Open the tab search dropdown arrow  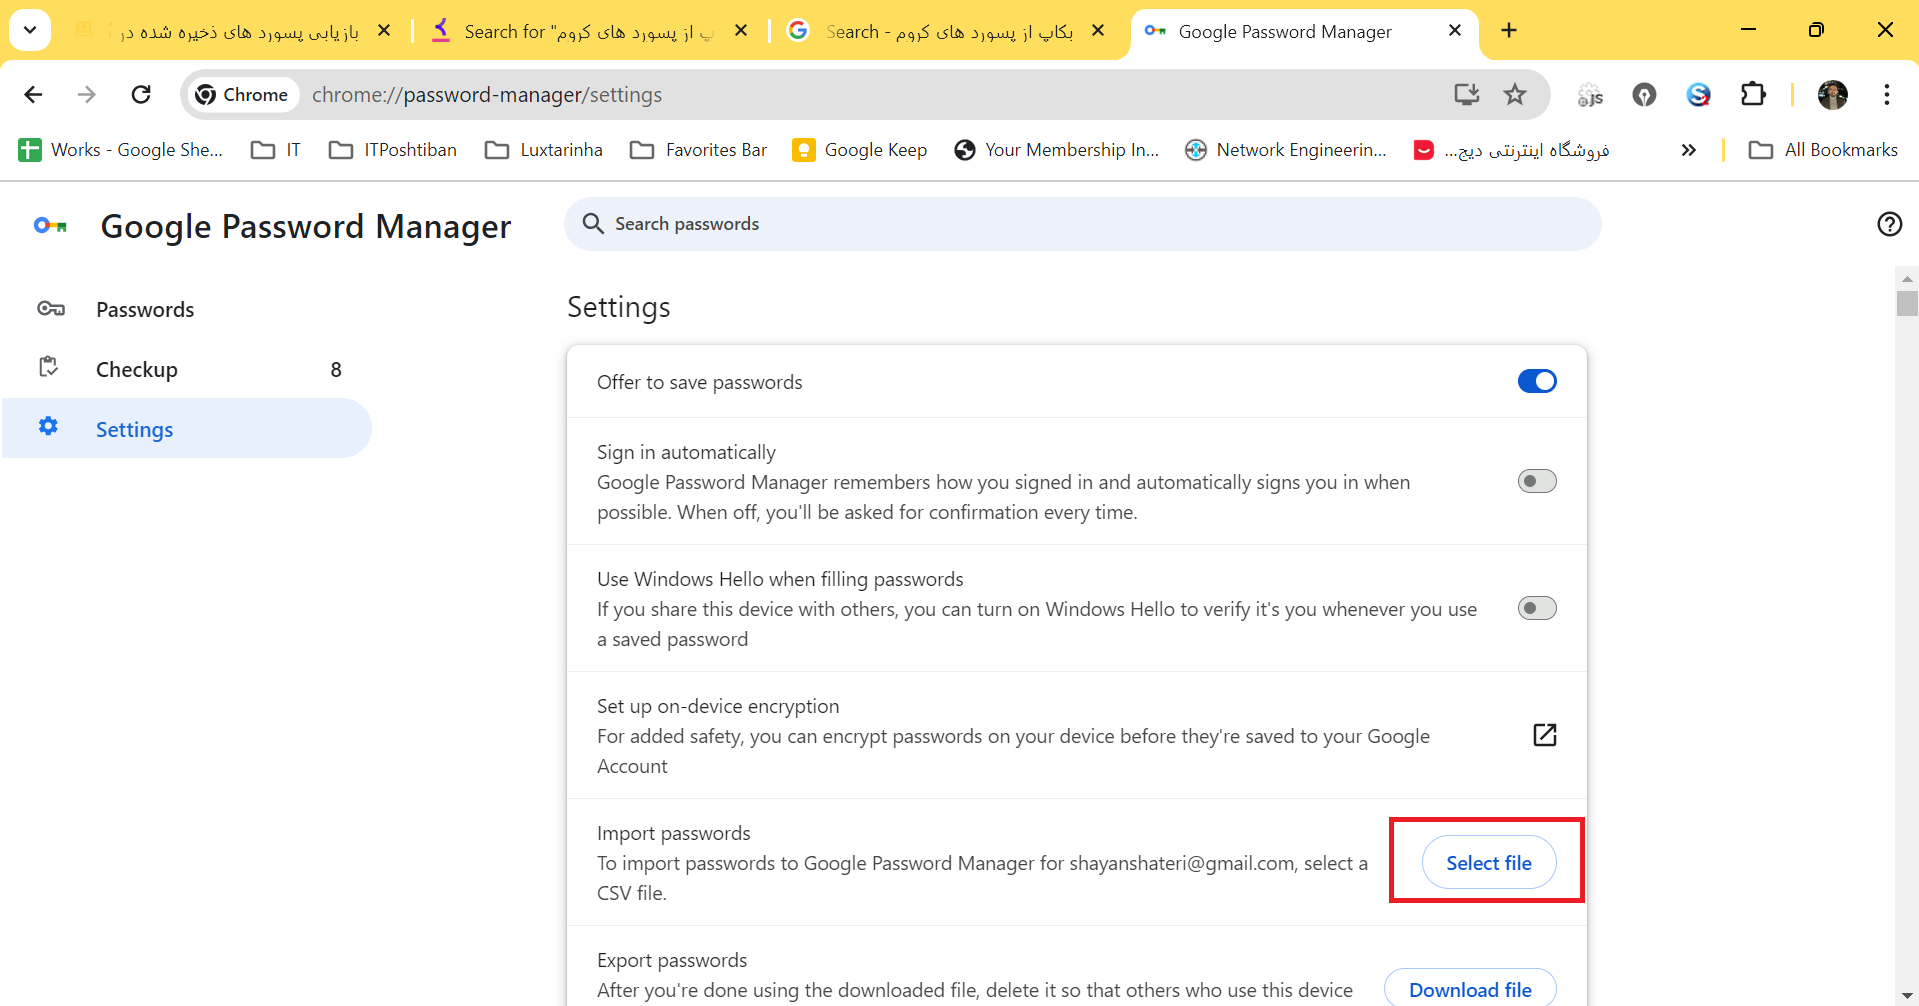(30, 30)
